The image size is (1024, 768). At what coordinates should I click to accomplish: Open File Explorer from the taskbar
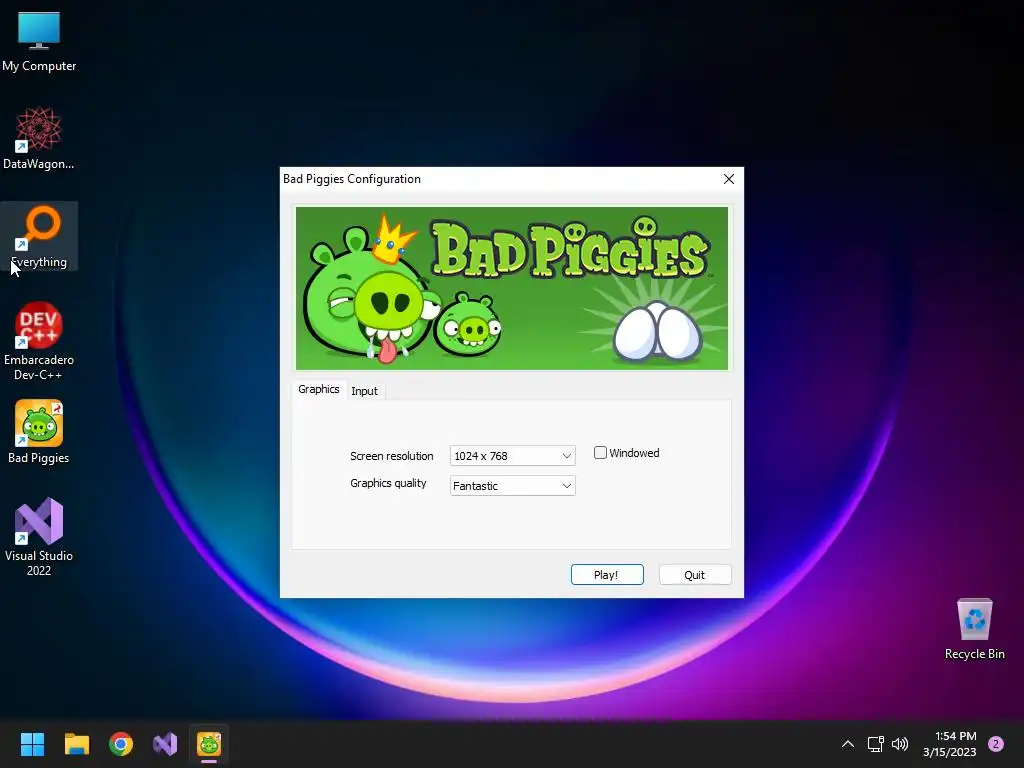[x=76, y=744]
